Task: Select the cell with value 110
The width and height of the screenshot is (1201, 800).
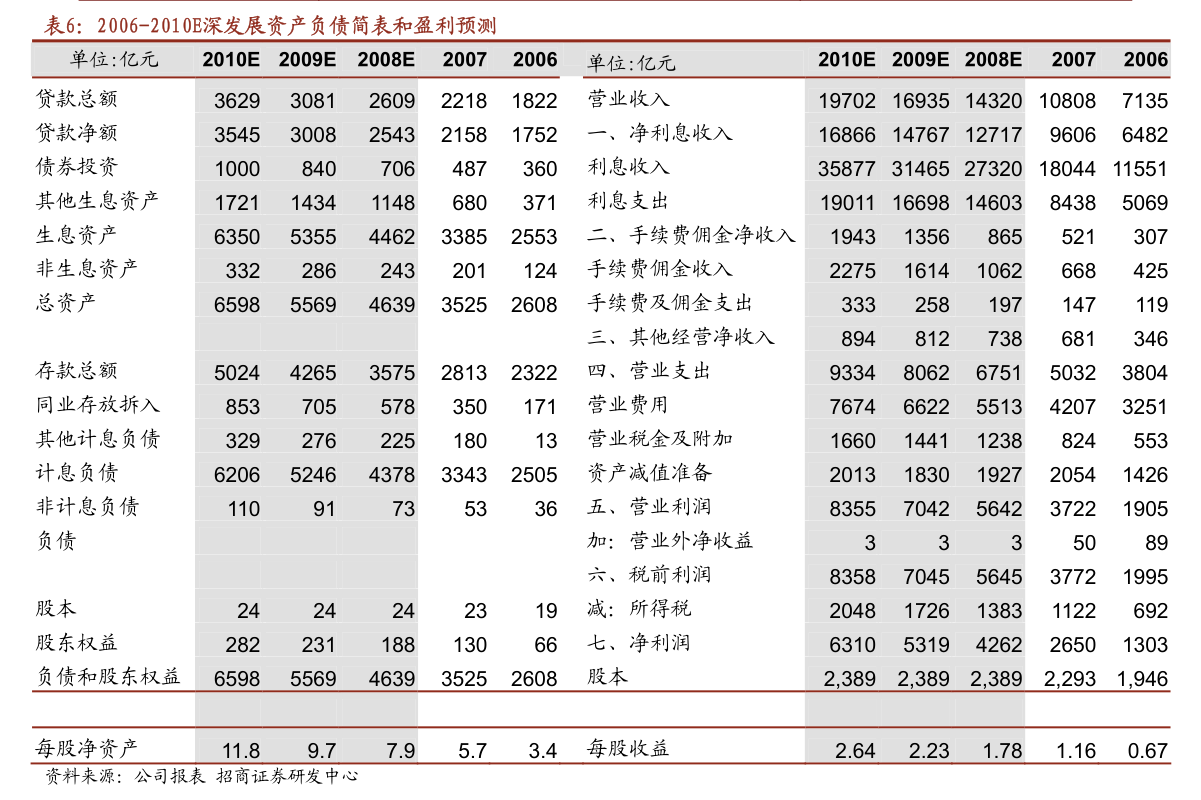Action: (243, 509)
